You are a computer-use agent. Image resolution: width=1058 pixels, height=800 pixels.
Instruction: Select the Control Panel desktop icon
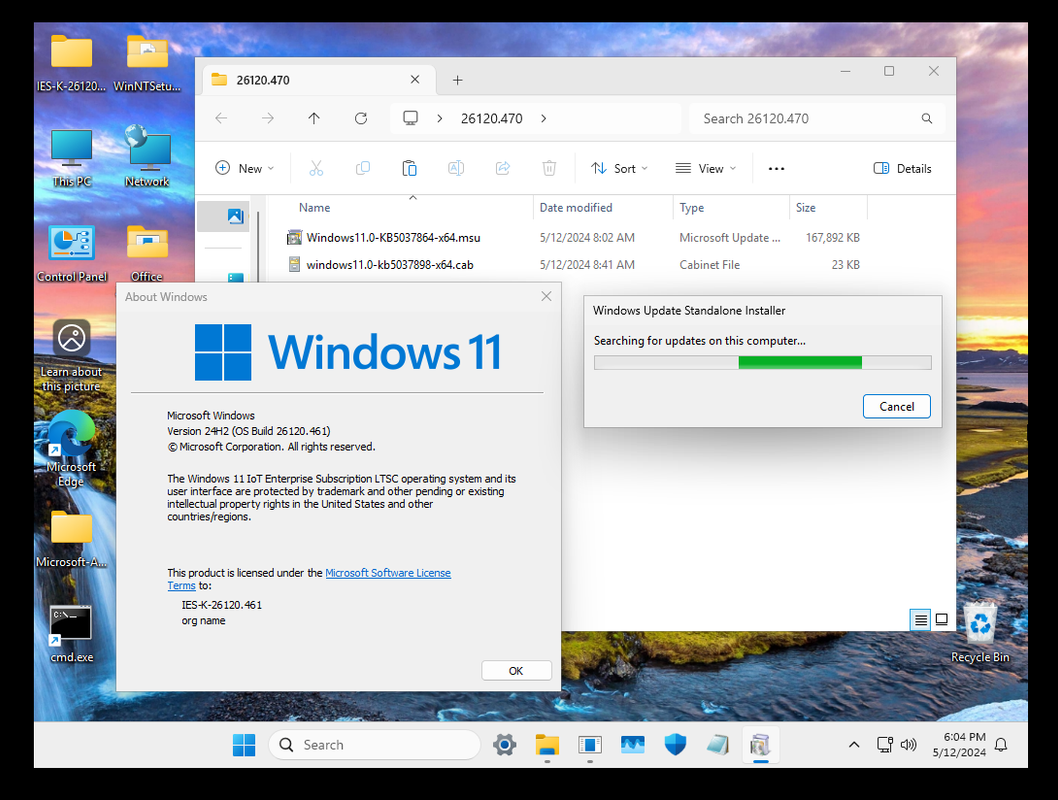pyautogui.click(x=72, y=254)
